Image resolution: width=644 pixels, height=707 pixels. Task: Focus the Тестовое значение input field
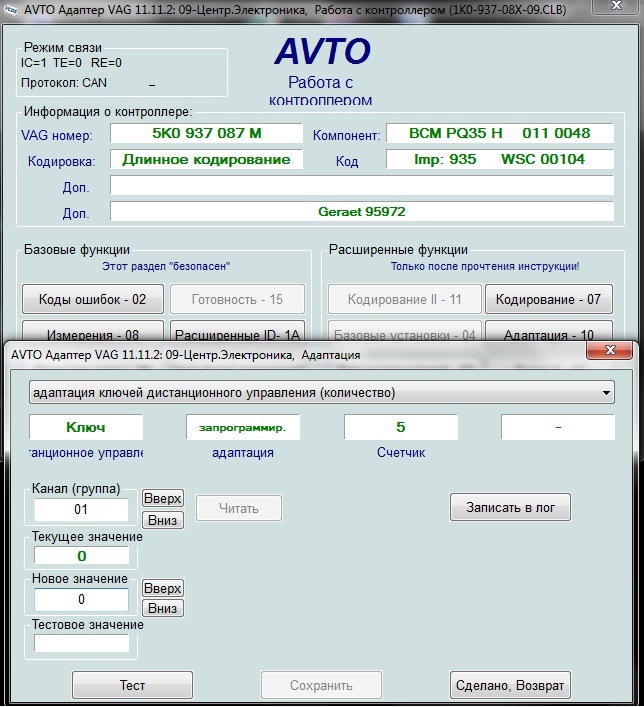[81, 643]
